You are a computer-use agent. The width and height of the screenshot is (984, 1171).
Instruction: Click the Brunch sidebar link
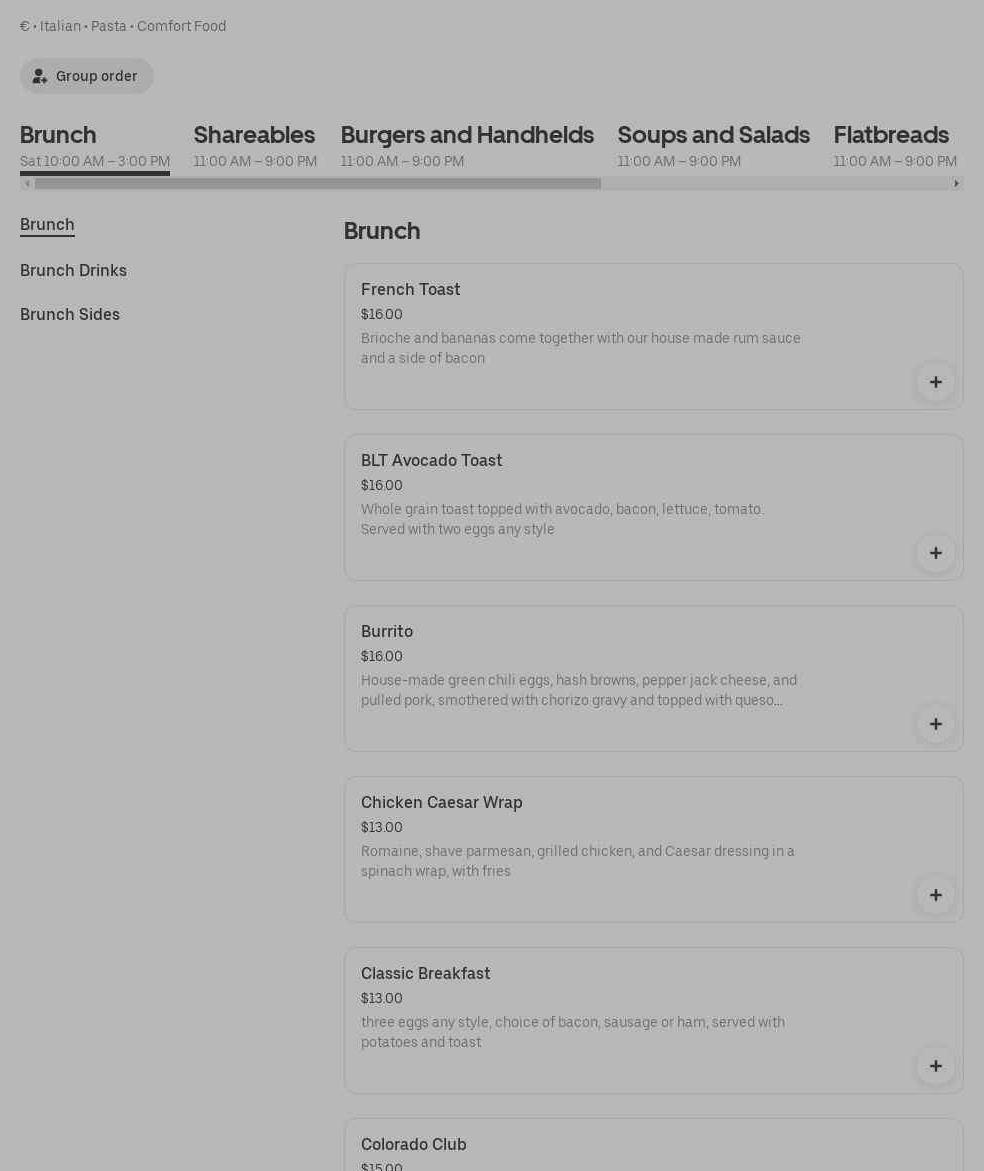(x=47, y=225)
